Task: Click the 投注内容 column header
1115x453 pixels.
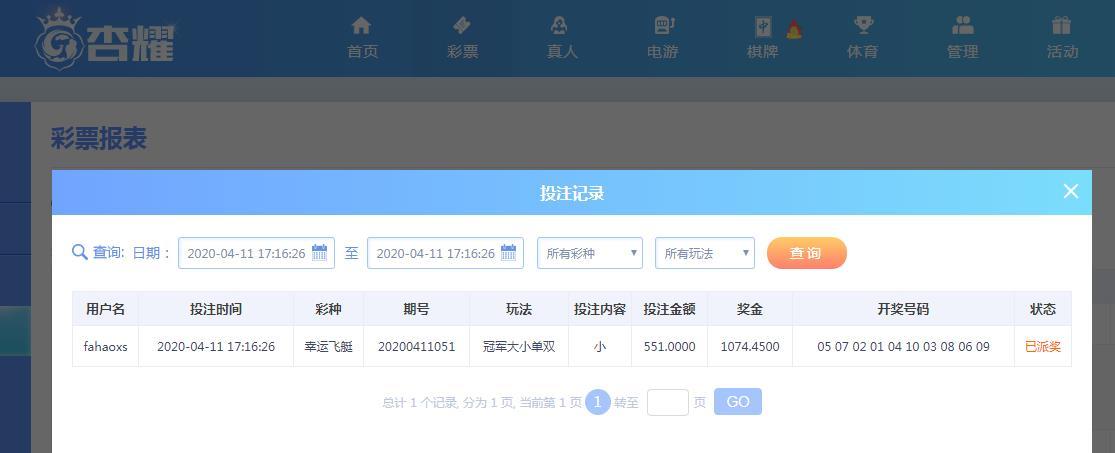Action: pos(599,309)
